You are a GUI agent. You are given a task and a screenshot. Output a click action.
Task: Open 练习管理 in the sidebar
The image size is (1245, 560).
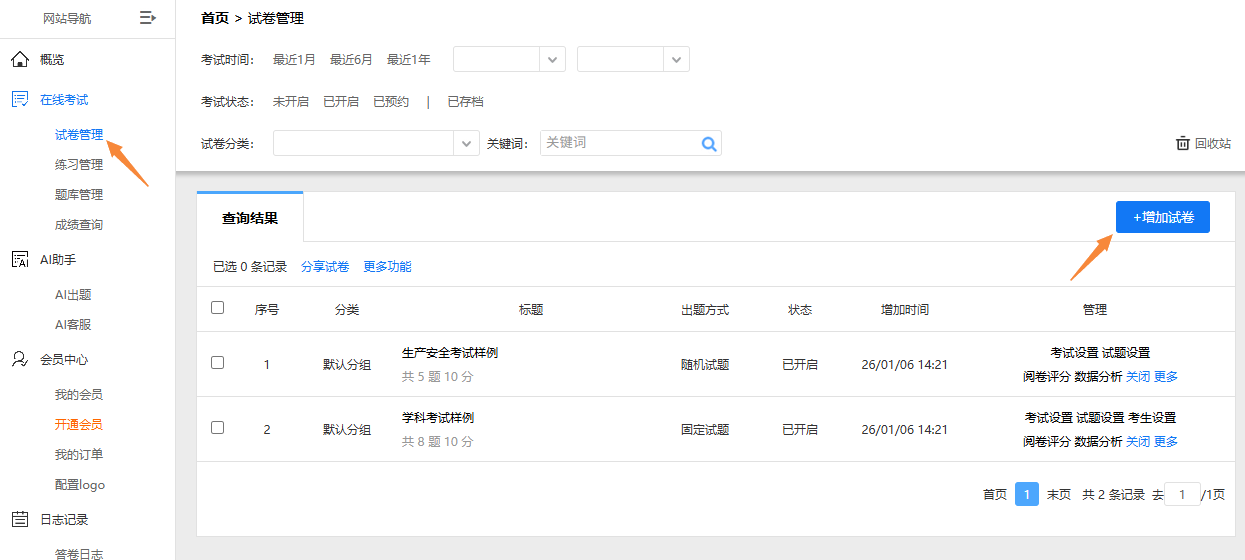(79, 165)
